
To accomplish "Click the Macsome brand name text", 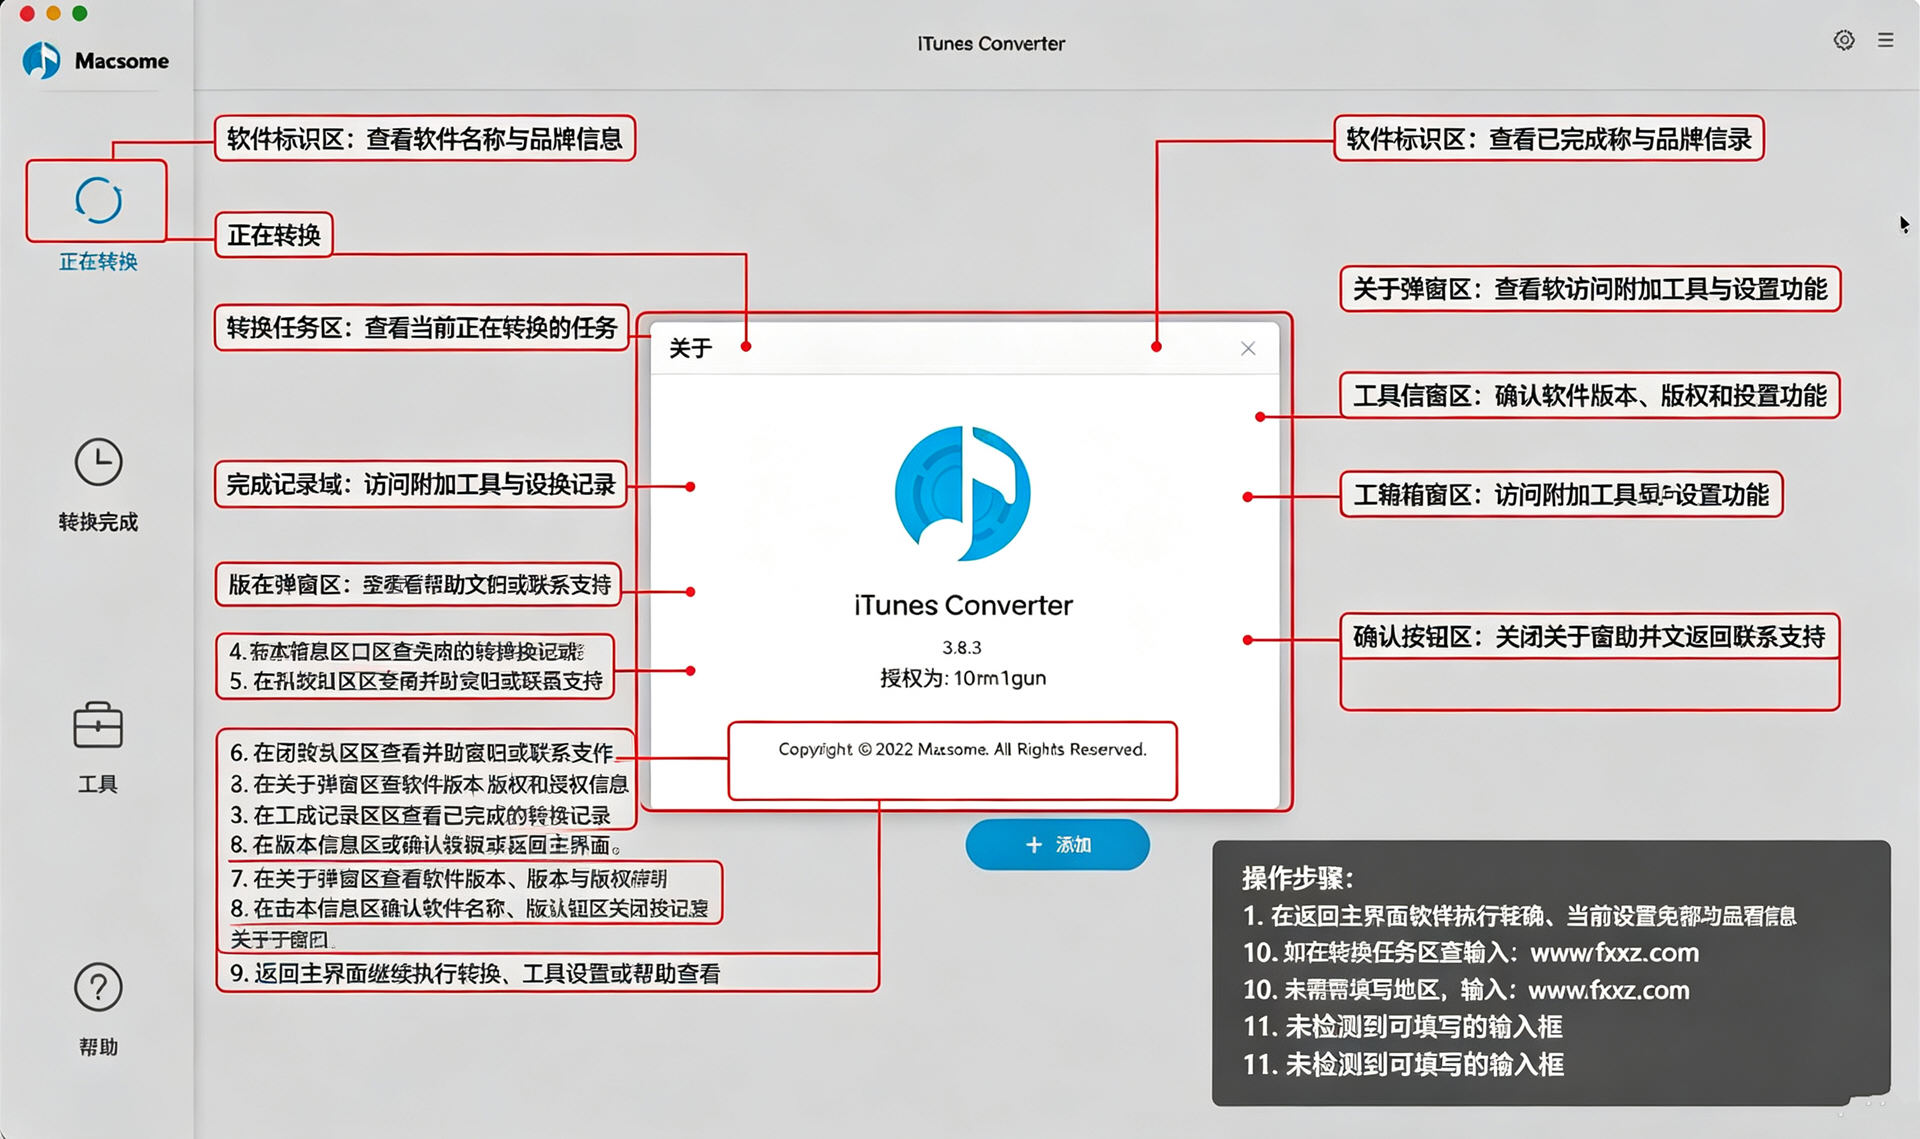I will tap(122, 61).
